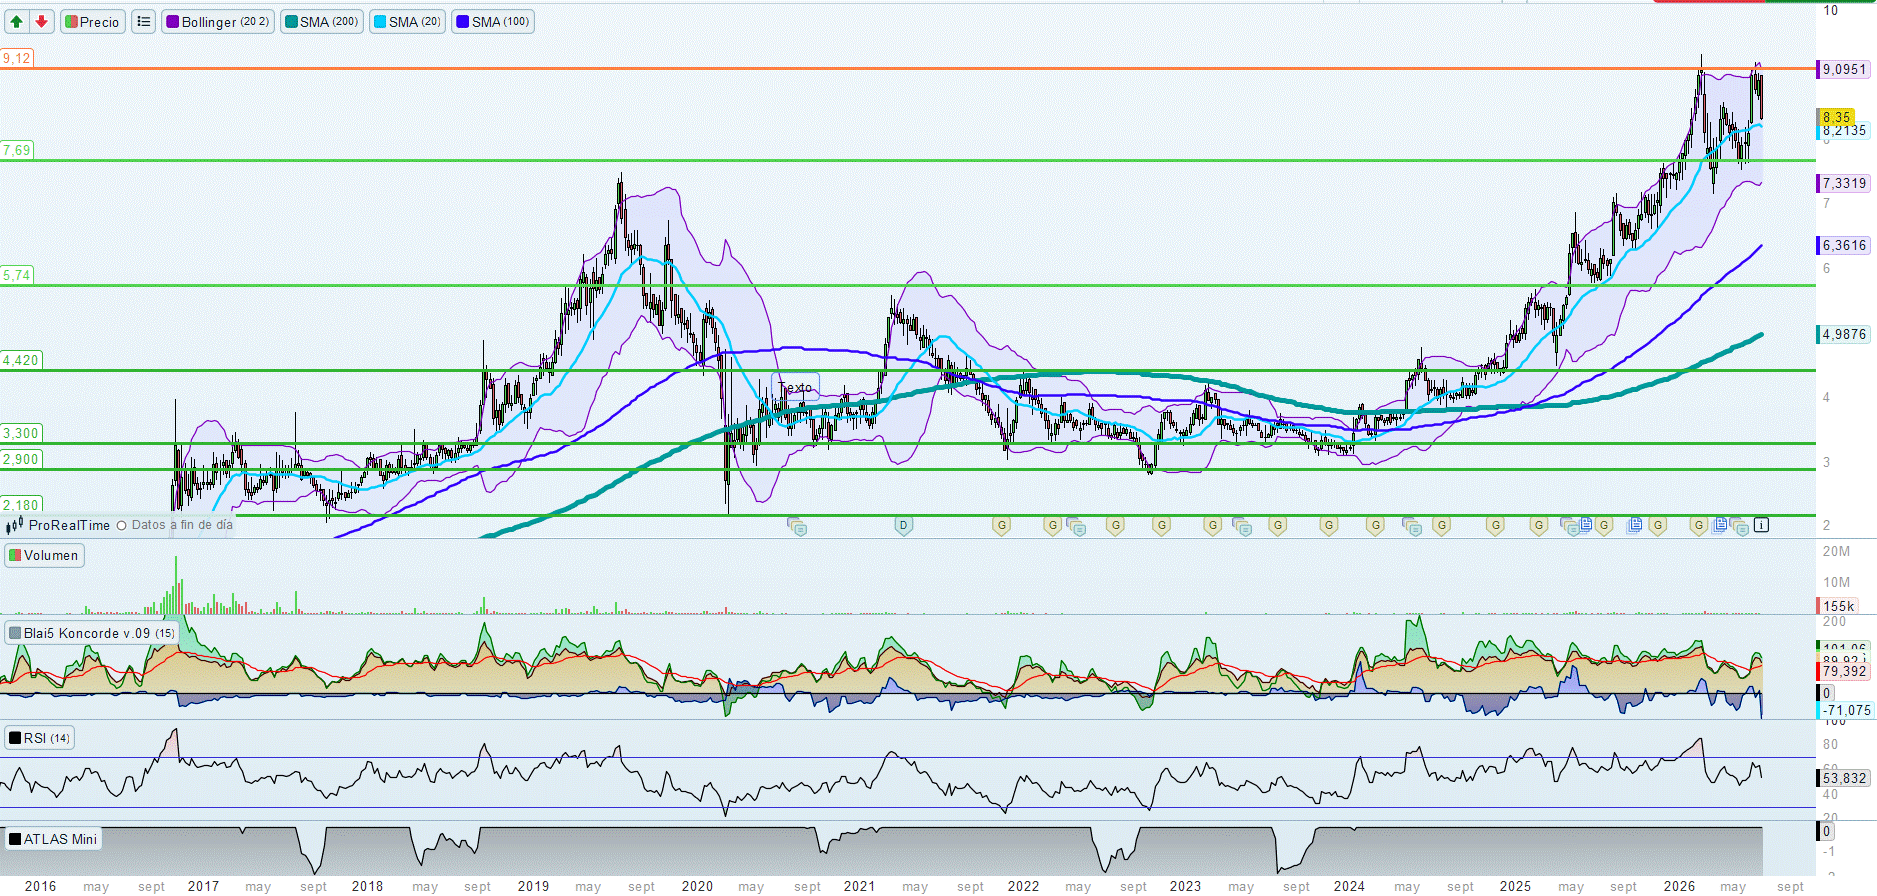Open the blue document marker near October 2025
Screen dimensions: 1877x896
1634,524
